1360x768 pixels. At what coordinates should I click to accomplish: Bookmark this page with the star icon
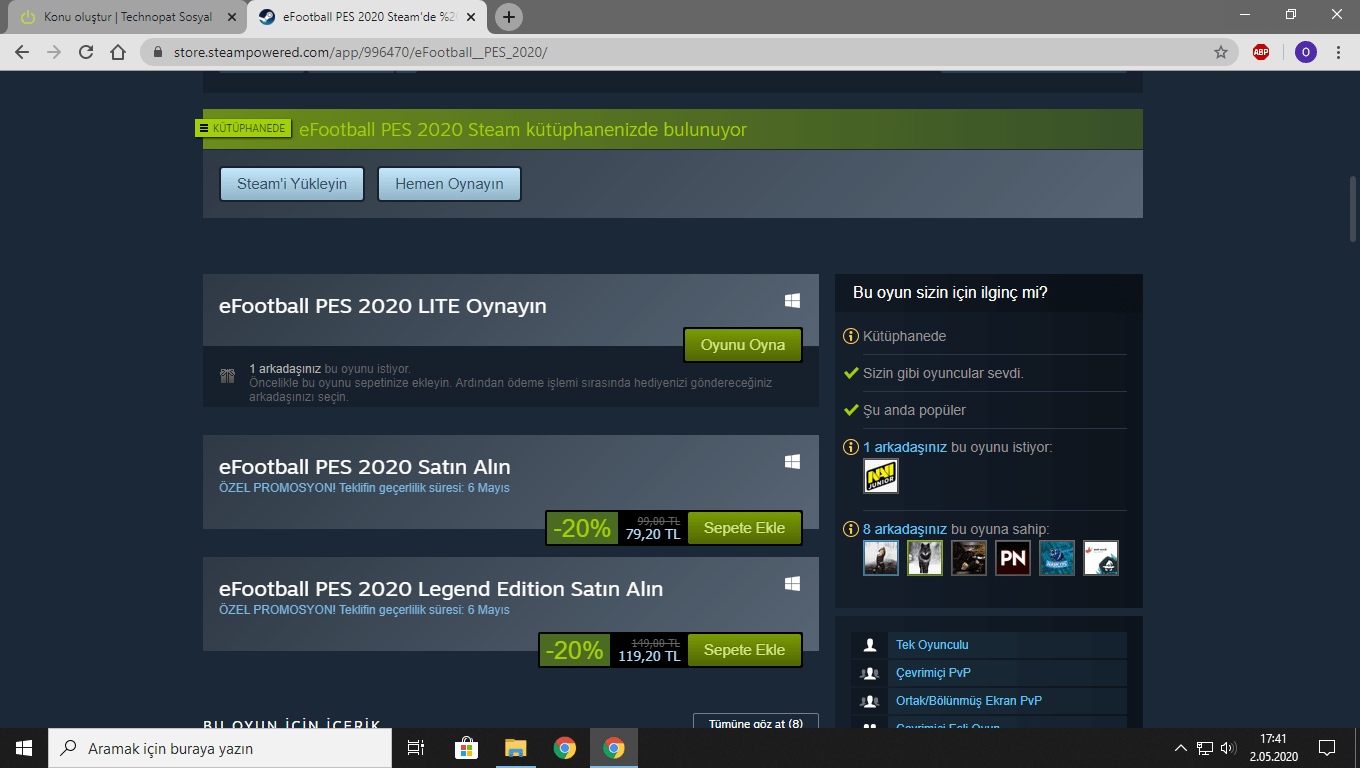1220,52
